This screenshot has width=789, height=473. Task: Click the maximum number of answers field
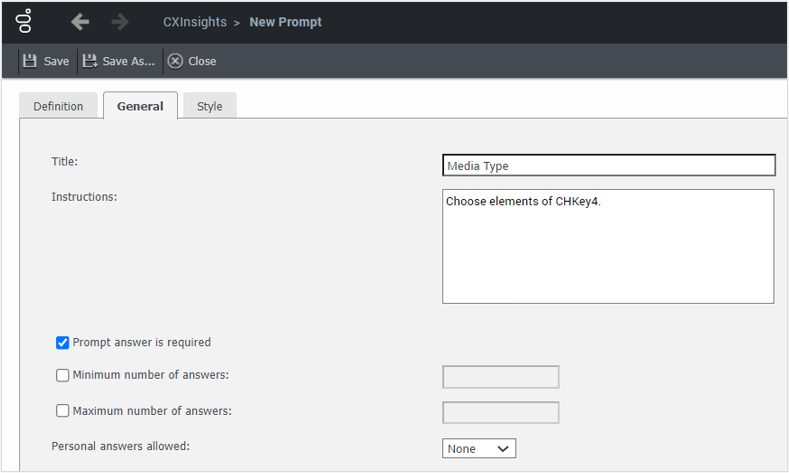500,412
